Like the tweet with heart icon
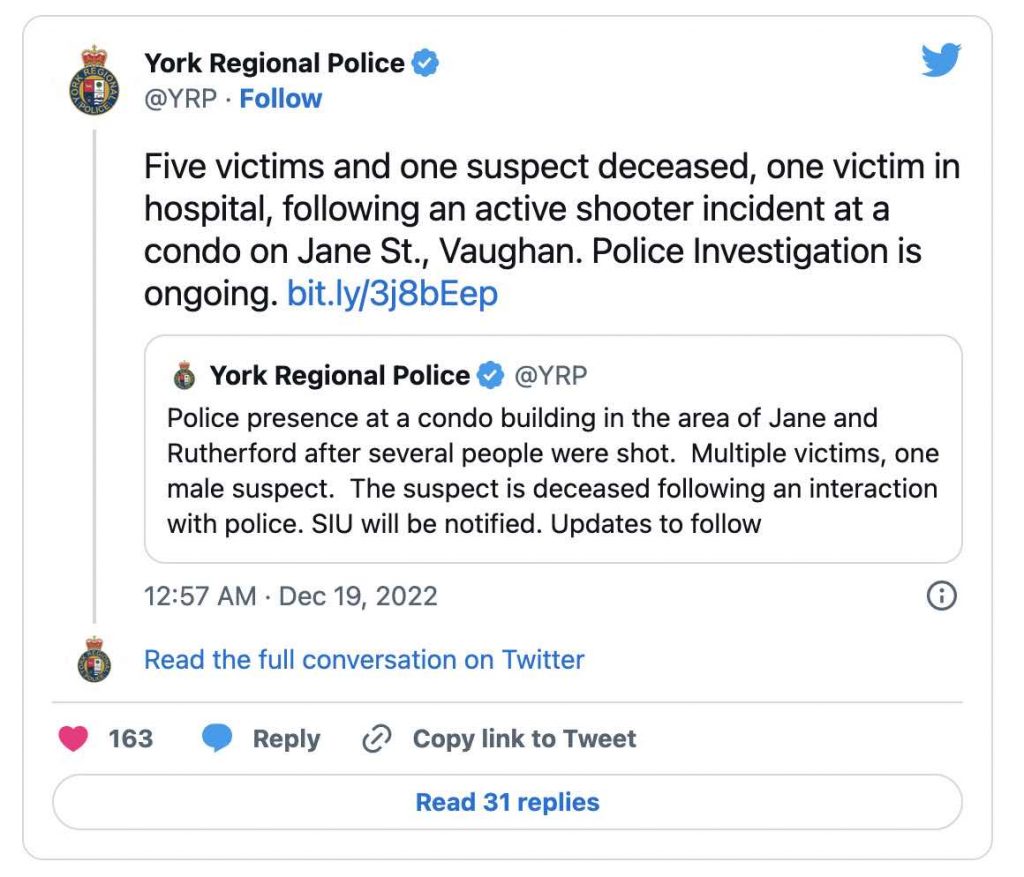This screenshot has width=1024, height=877. [73, 739]
